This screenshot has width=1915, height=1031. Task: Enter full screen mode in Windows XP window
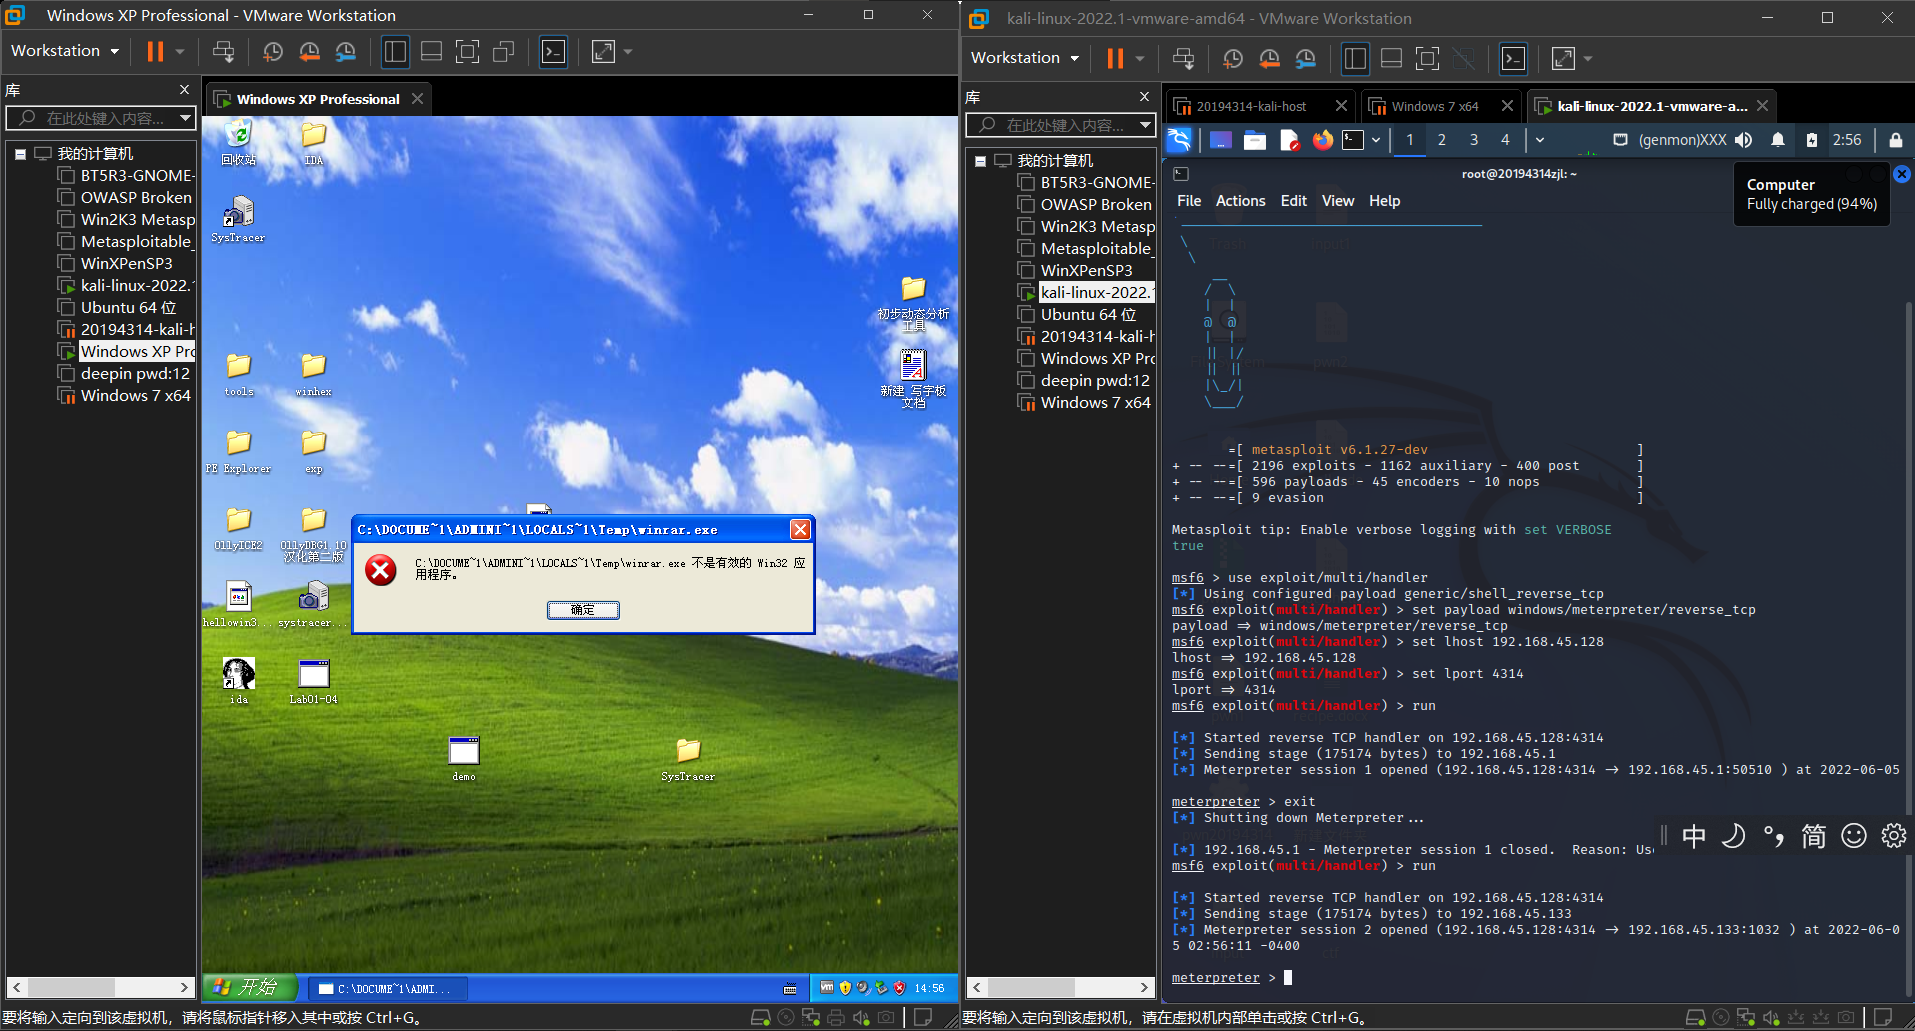467,51
